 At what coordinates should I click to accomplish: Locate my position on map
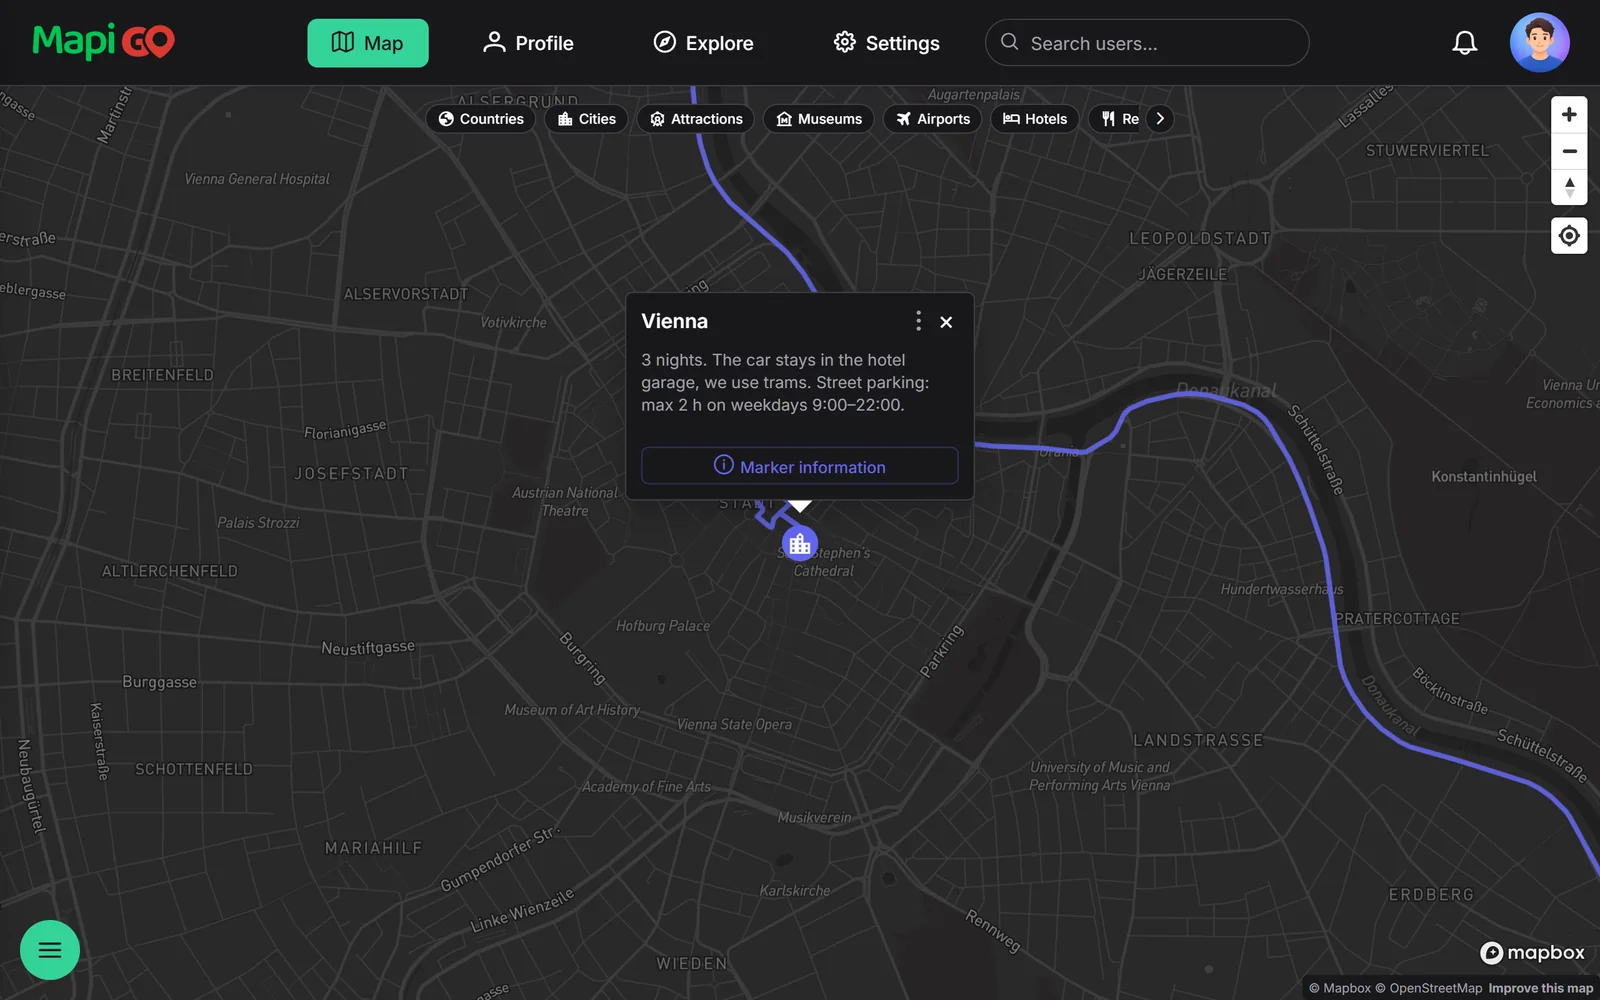tap(1569, 236)
